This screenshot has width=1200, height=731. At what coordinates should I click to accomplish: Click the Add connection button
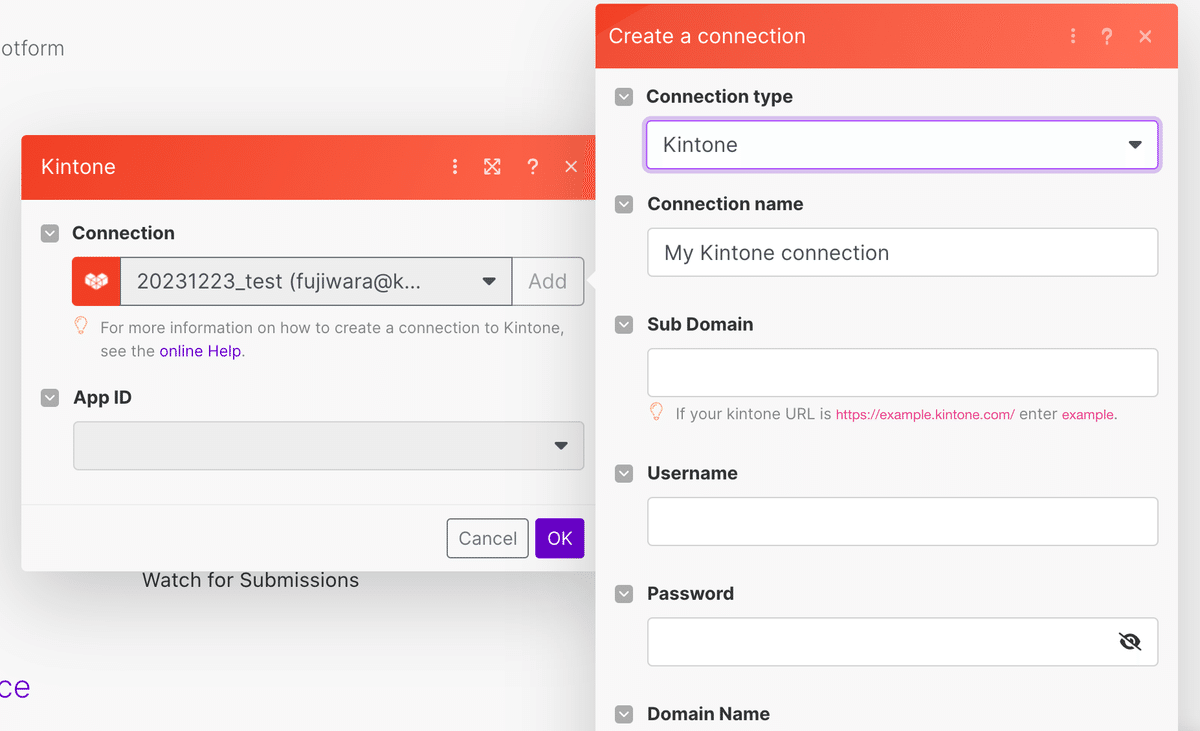click(x=548, y=281)
